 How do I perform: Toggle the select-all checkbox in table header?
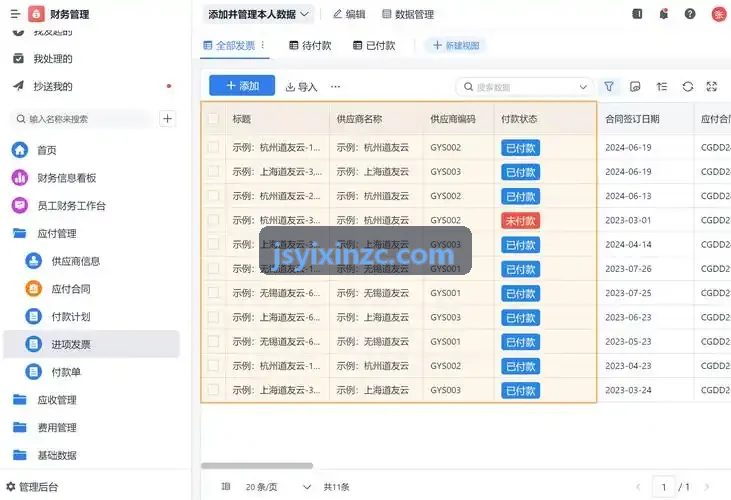pyautogui.click(x=213, y=119)
